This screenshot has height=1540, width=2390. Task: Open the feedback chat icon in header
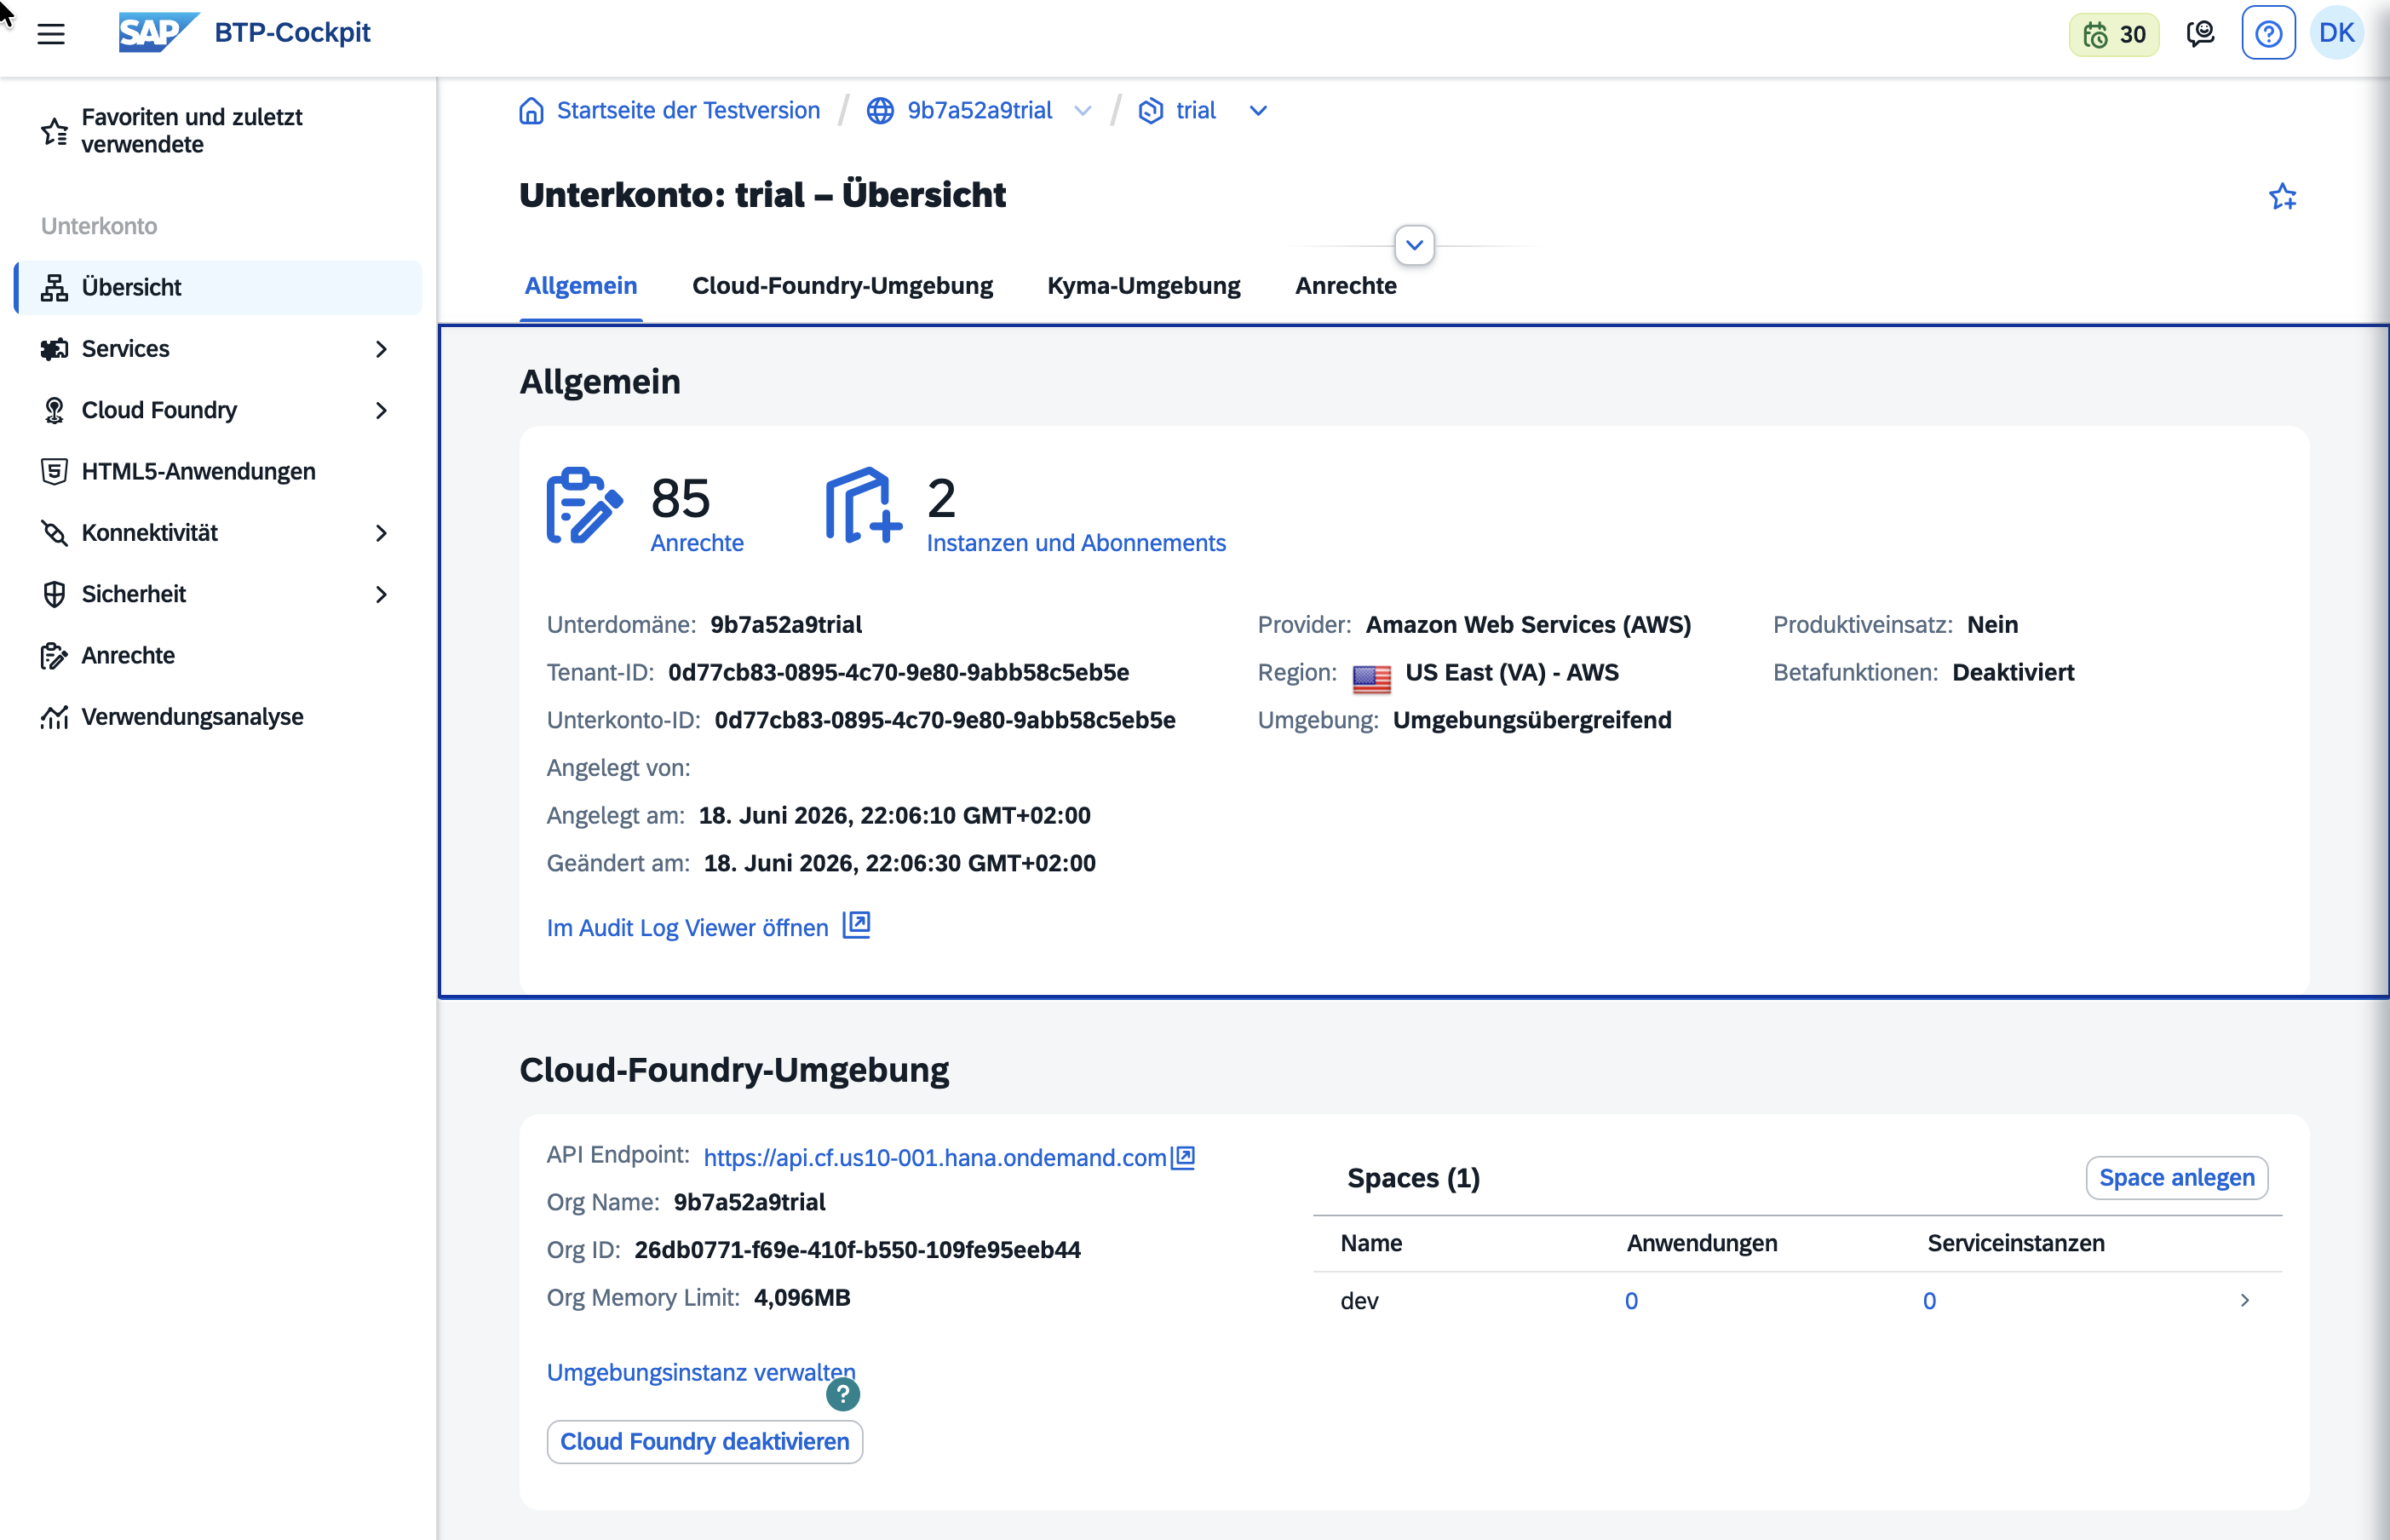[2200, 34]
